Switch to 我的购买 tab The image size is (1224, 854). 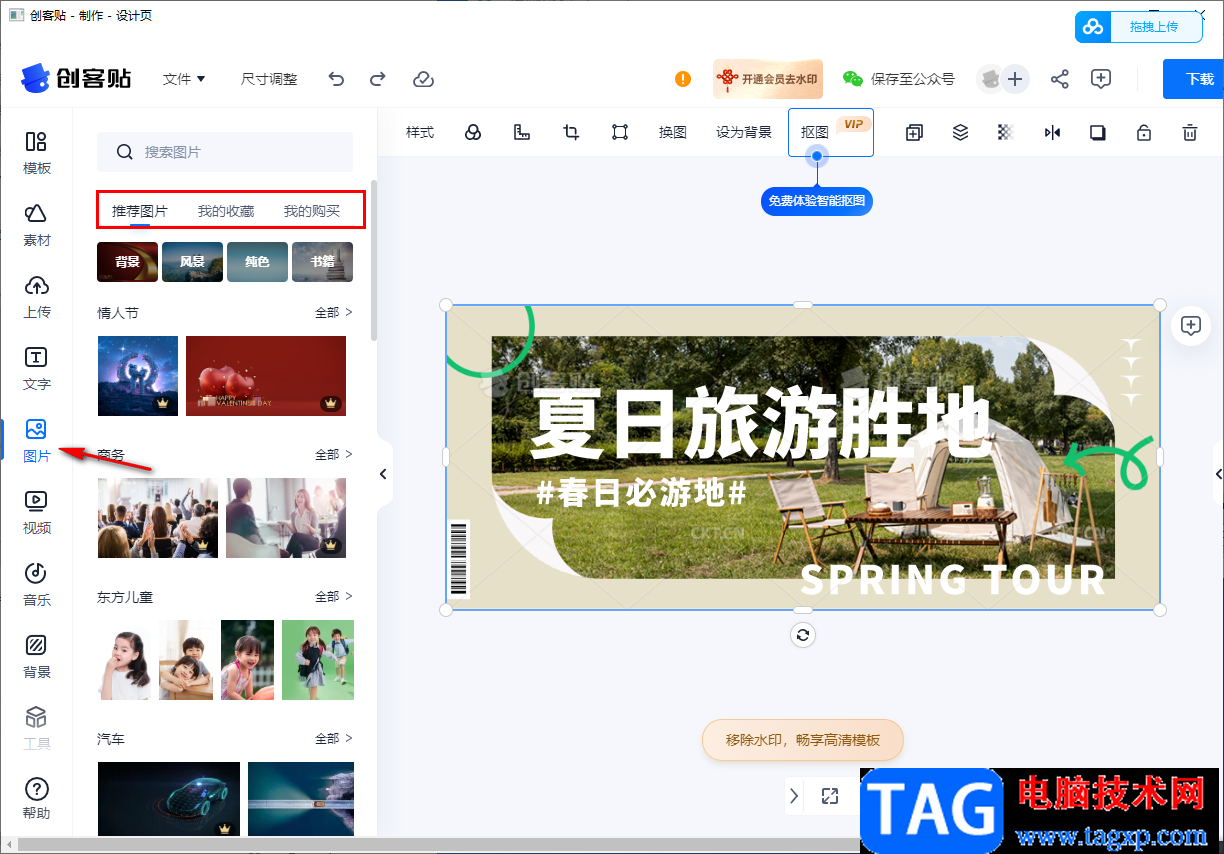tap(312, 211)
